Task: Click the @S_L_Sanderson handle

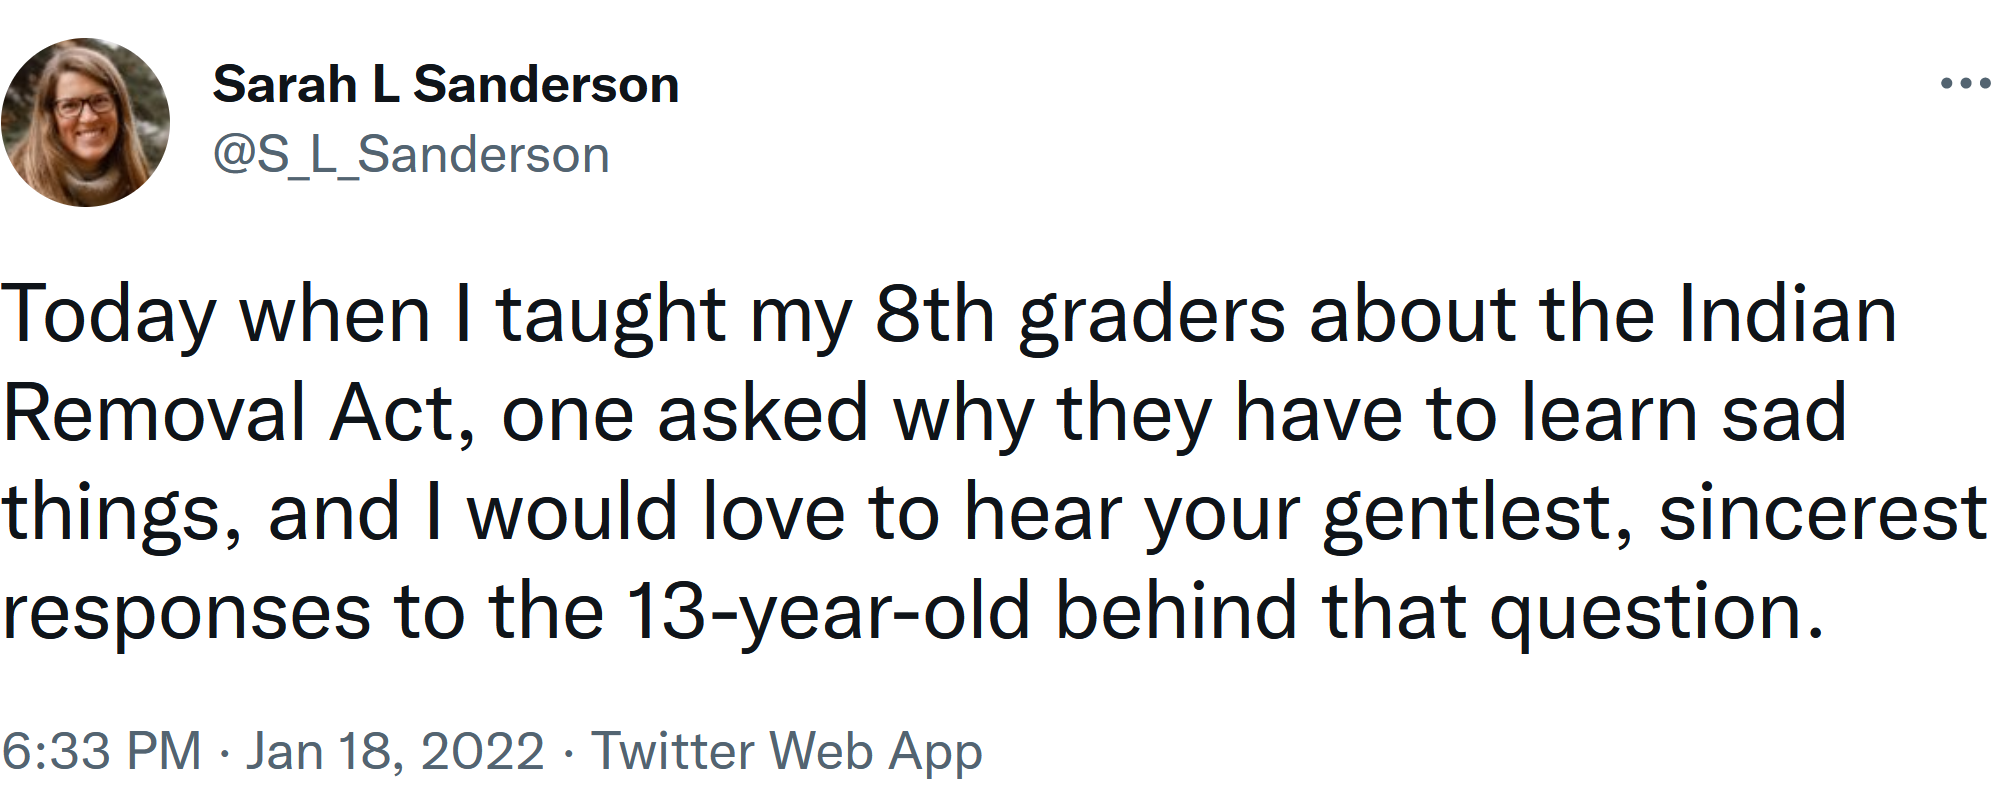Action: [410, 155]
